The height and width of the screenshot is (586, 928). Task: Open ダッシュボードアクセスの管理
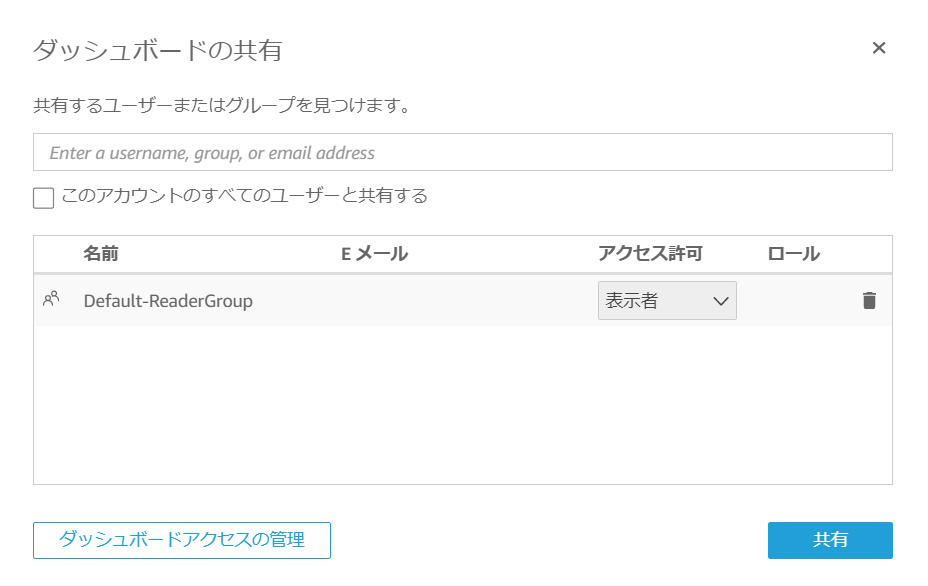[182, 540]
